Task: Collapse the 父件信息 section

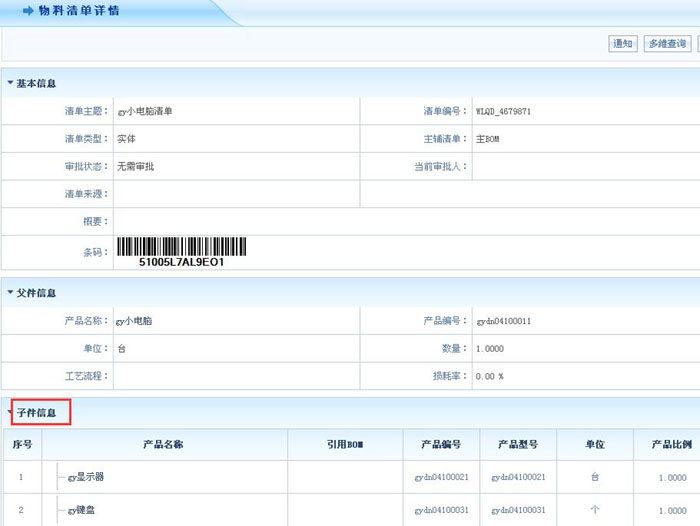Action: [x=10, y=293]
